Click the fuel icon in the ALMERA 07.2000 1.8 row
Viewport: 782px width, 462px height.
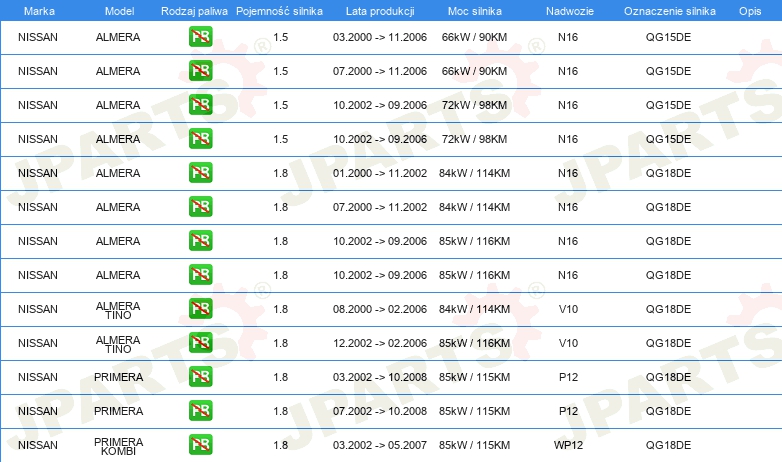[x=200, y=207]
